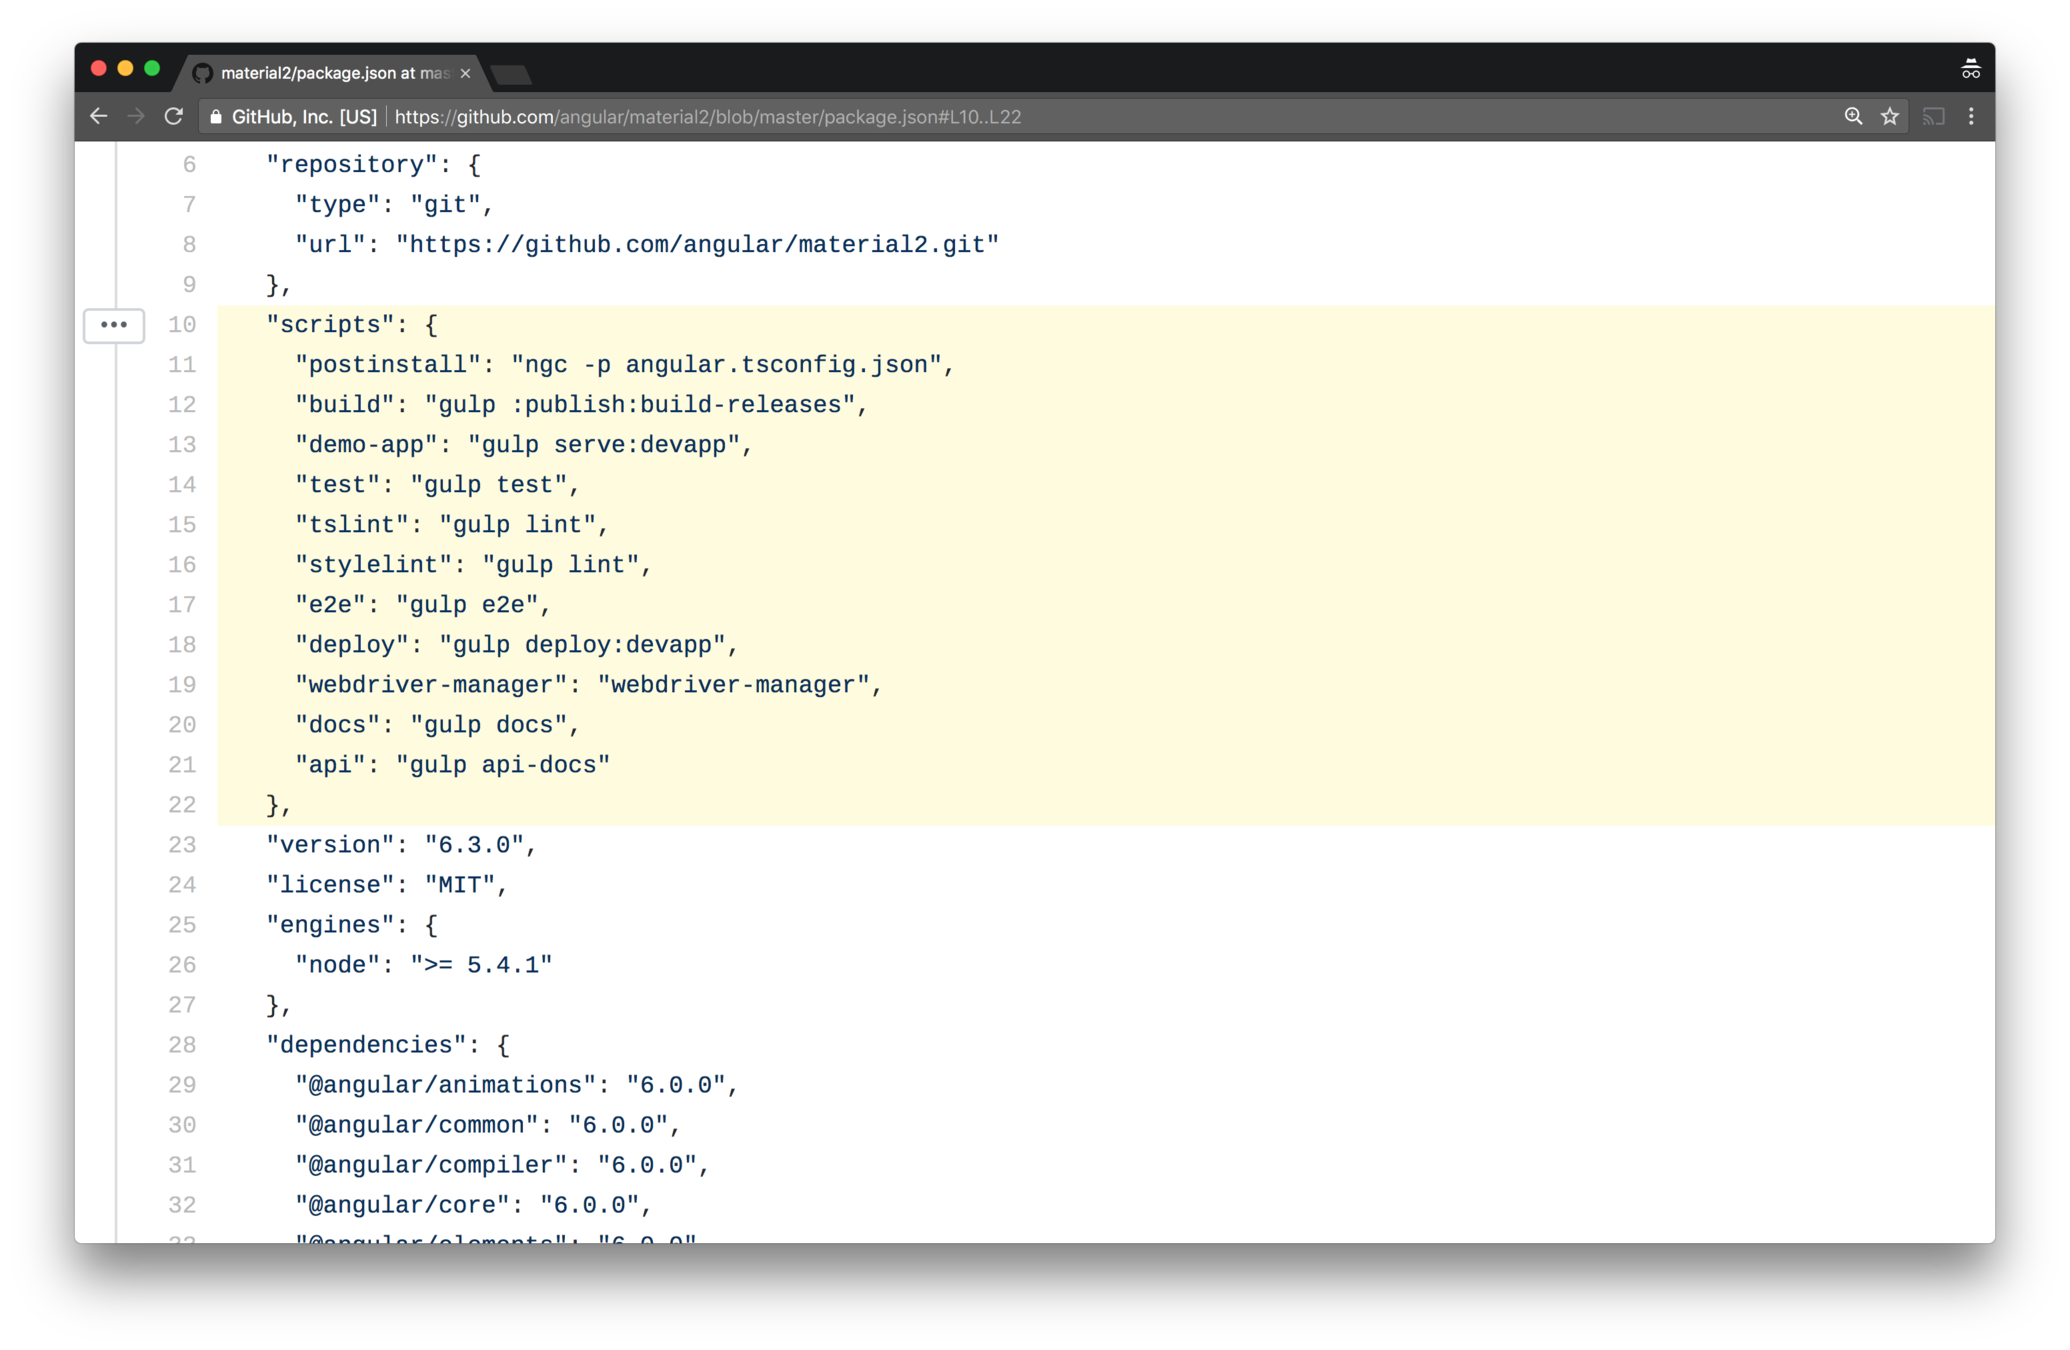Screen dimensions: 2070x1350
Task: Click the "postinstall" script code line
Action: click(x=624, y=365)
